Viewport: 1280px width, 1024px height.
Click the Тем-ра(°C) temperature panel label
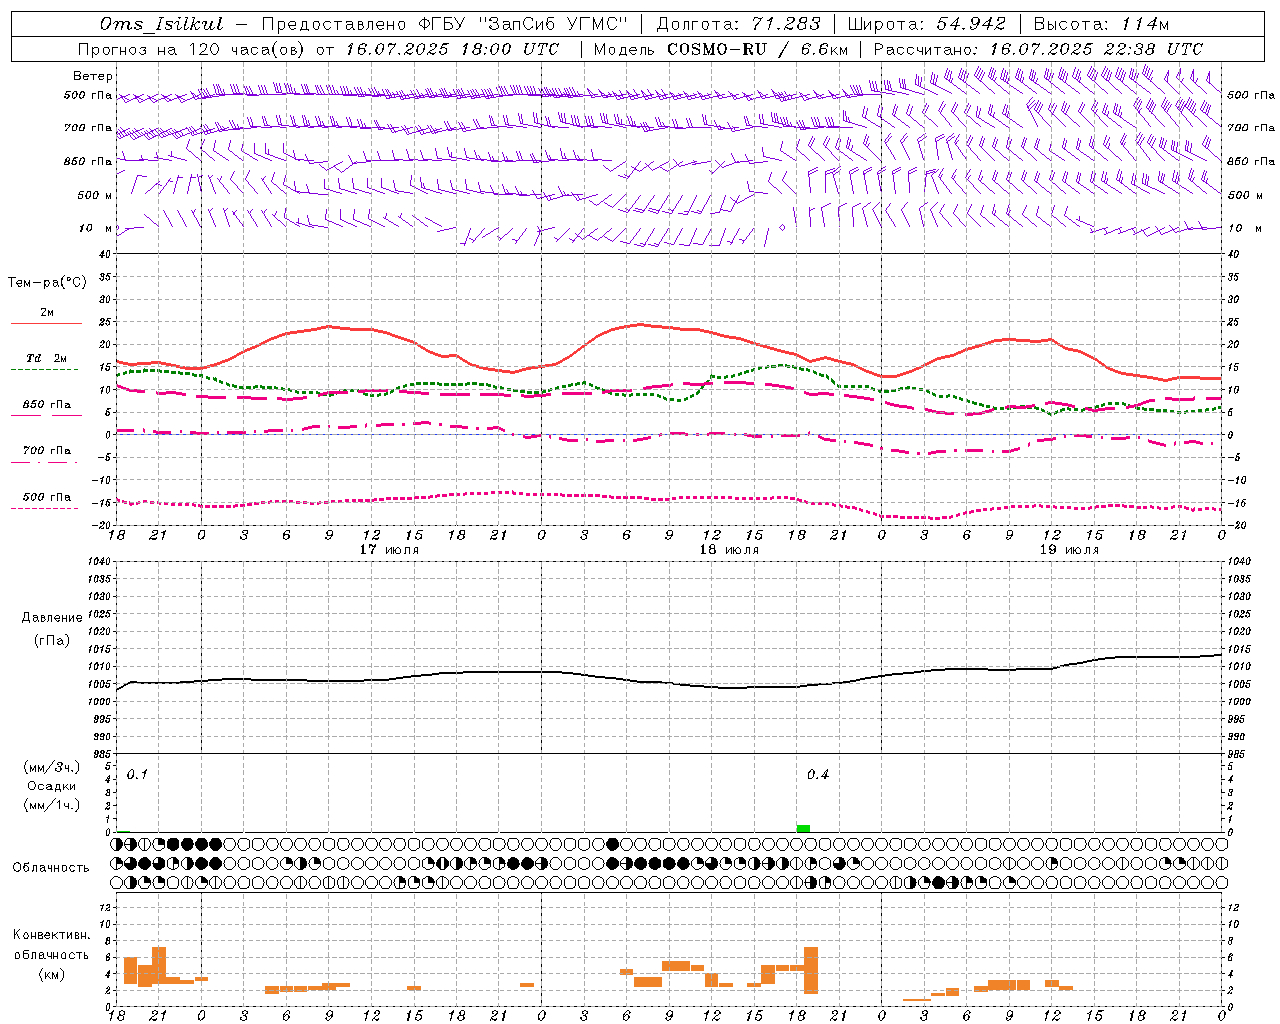pos(47,282)
